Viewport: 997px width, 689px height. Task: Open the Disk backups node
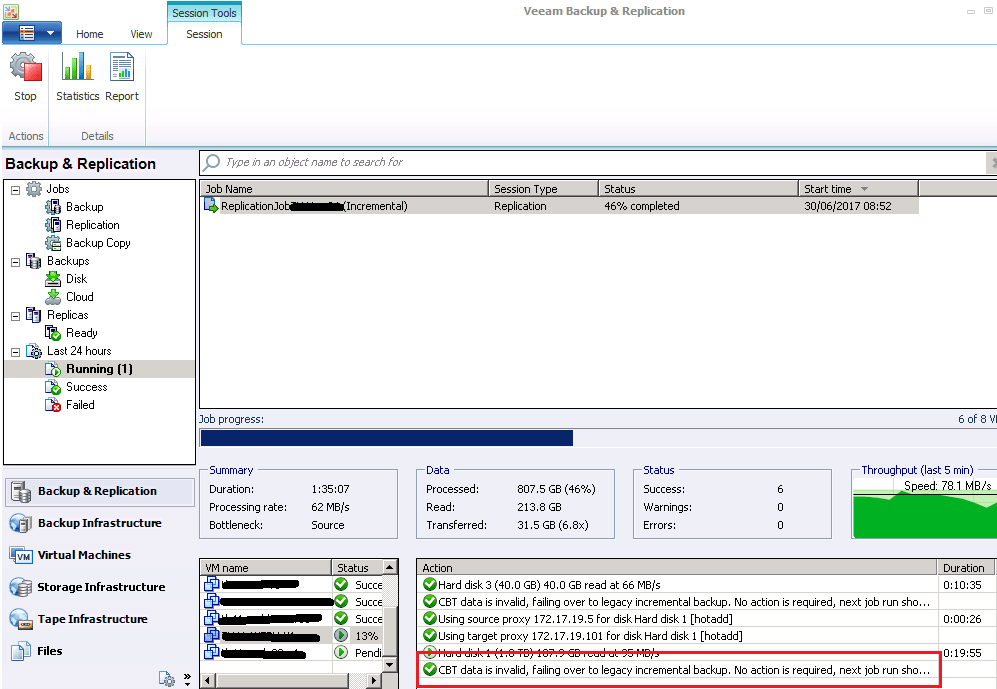pos(76,279)
